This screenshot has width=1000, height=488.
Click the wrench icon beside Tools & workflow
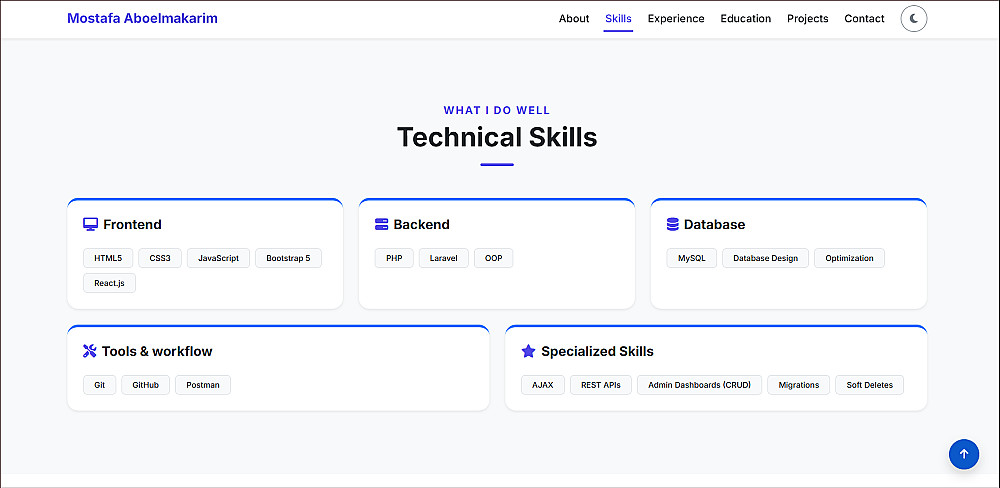90,351
